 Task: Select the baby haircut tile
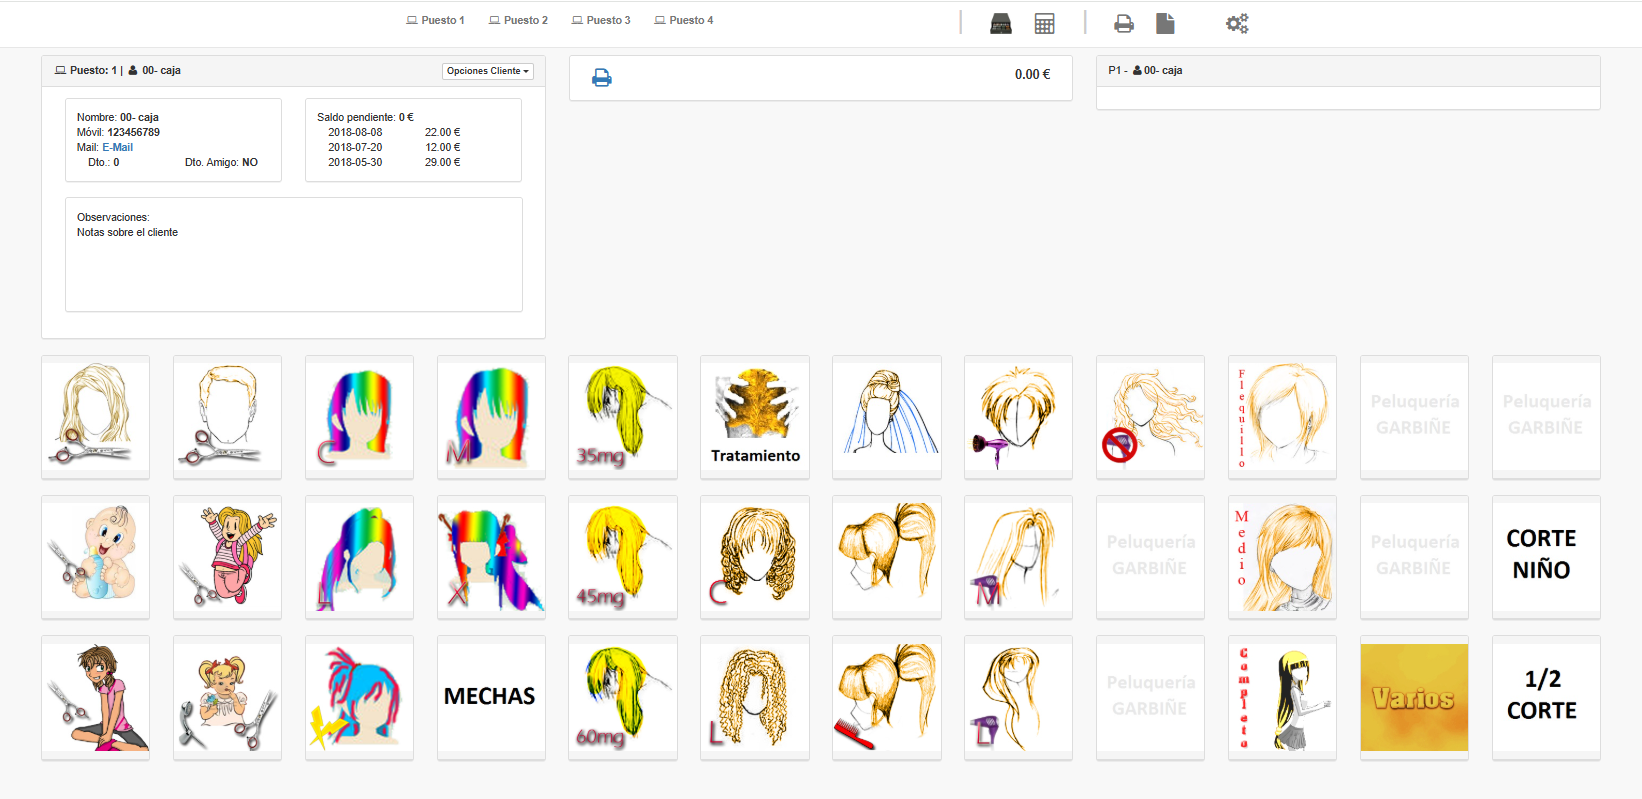[x=95, y=557]
